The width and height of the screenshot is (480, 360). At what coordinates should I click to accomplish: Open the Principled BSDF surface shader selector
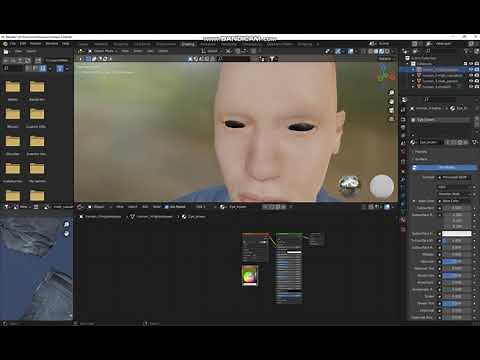pyautogui.click(x=455, y=177)
